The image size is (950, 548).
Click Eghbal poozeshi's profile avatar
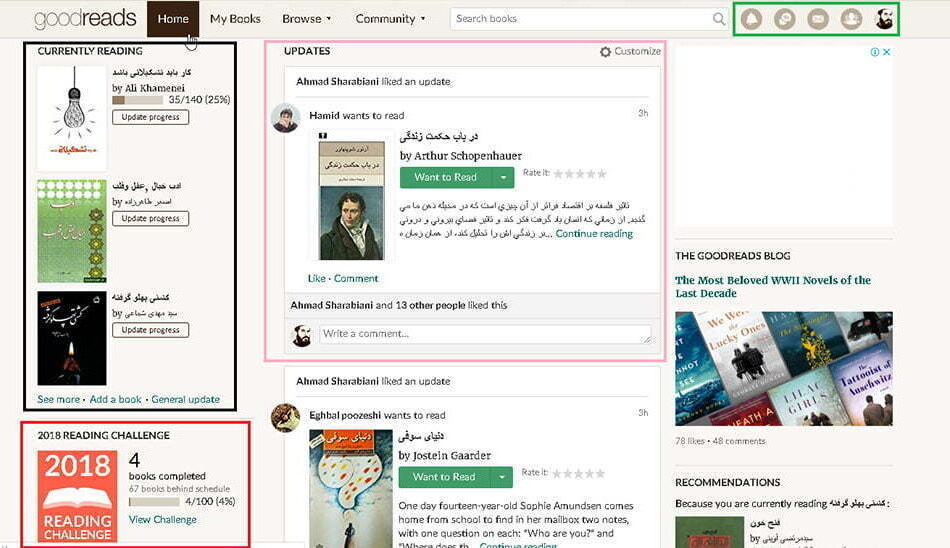tap(285, 418)
